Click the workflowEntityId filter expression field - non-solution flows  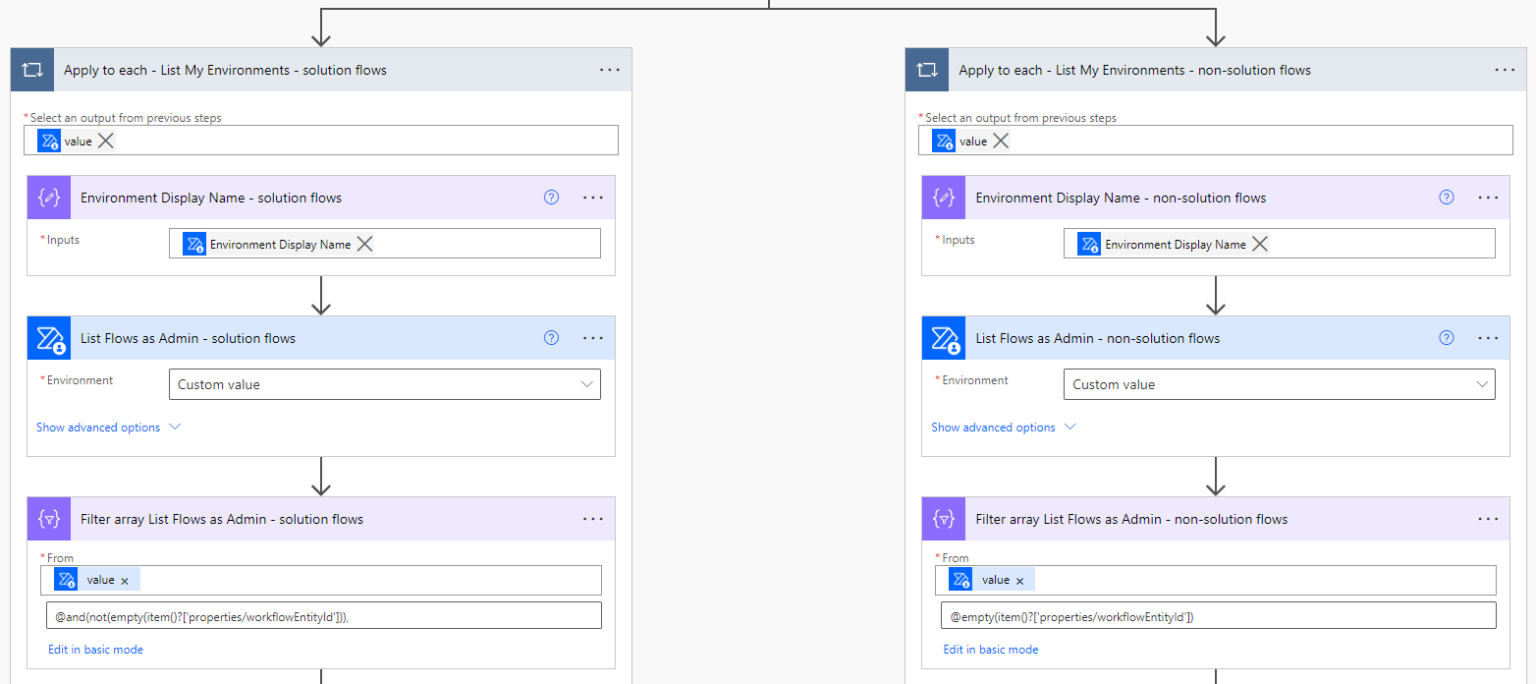coord(1216,616)
